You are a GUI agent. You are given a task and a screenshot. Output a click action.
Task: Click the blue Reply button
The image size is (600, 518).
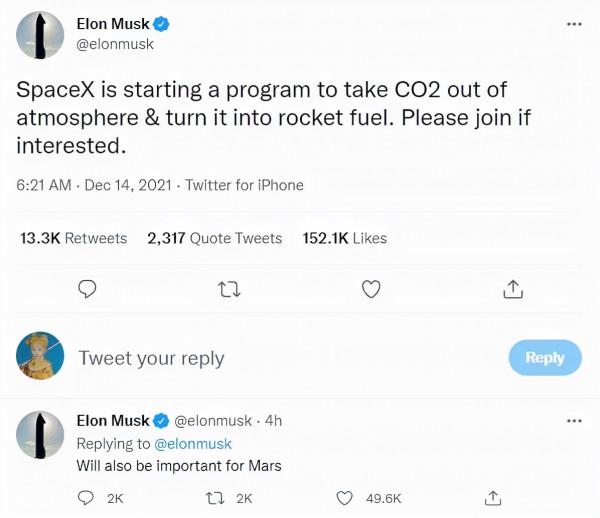tap(544, 357)
